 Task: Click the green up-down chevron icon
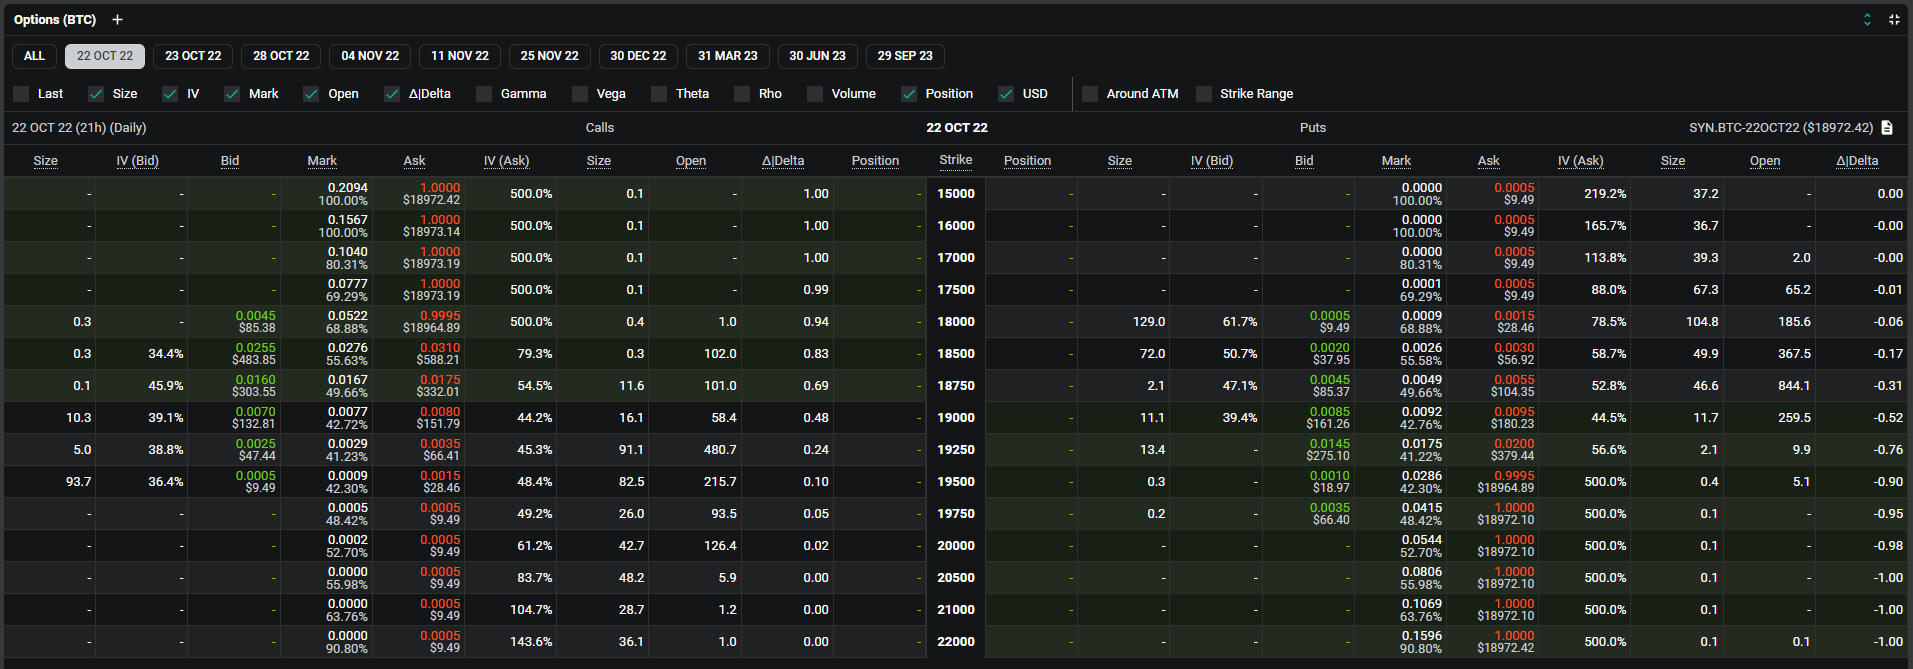coord(1866,20)
